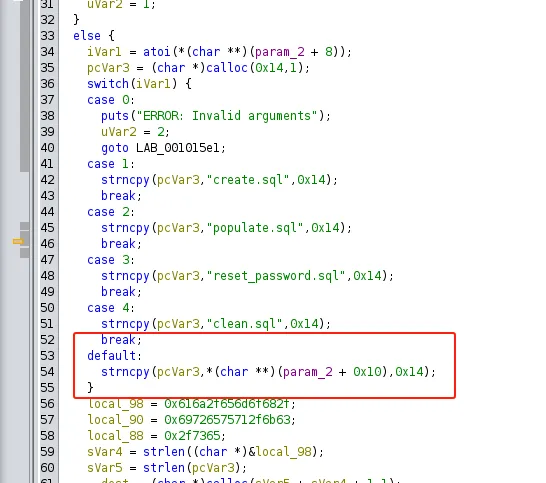Click break statement on line 49
Image resolution: width=546 pixels, height=483 pixels.
tap(122, 292)
